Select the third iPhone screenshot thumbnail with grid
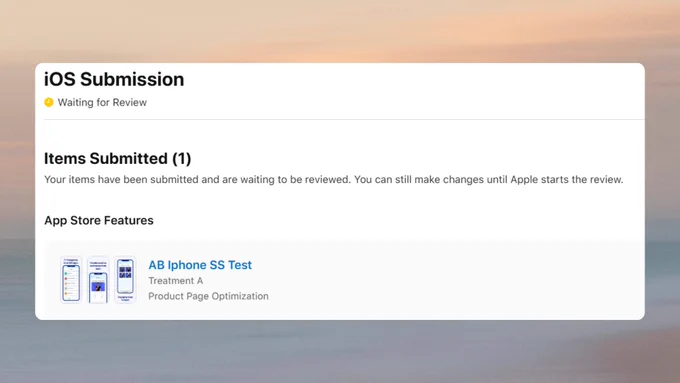Viewport: 680px width, 383px height. tap(125, 280)
